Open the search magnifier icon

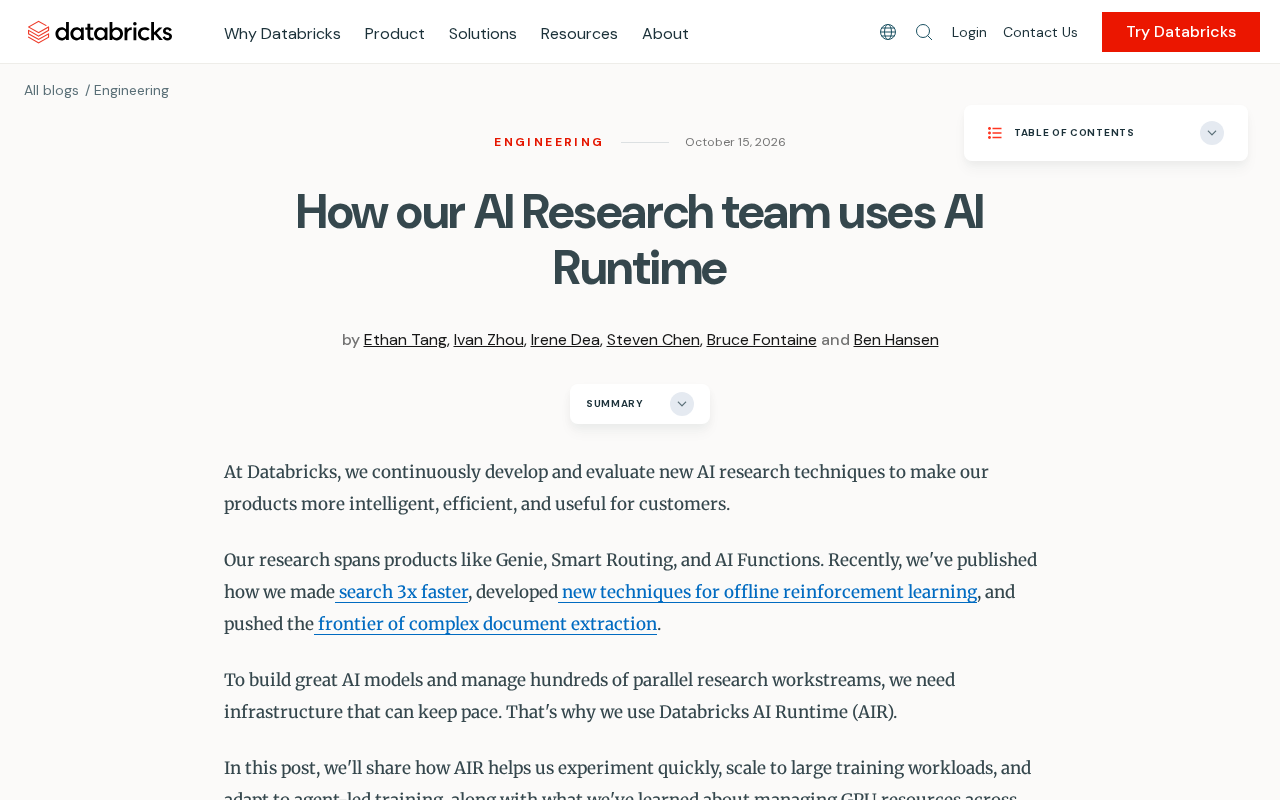(924, 32)
